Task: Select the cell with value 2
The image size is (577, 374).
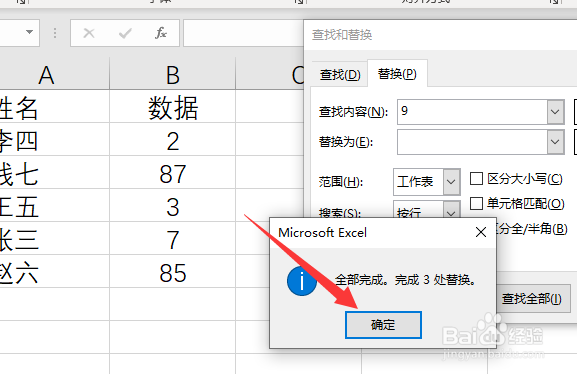Action: (x=173, y=140)
